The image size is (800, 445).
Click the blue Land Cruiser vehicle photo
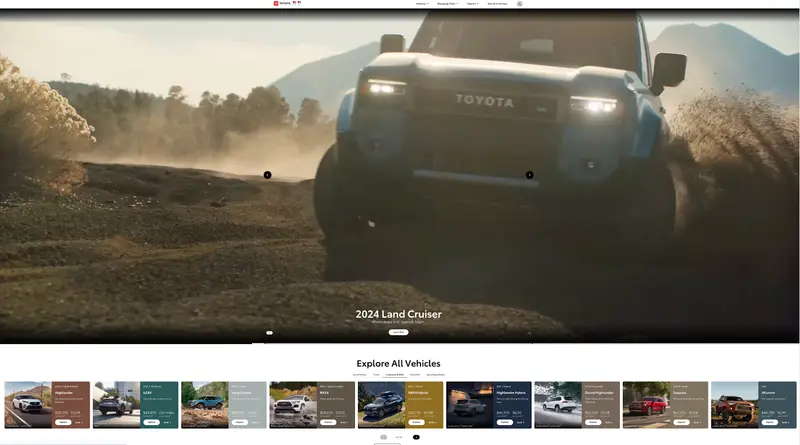(205, 405)
